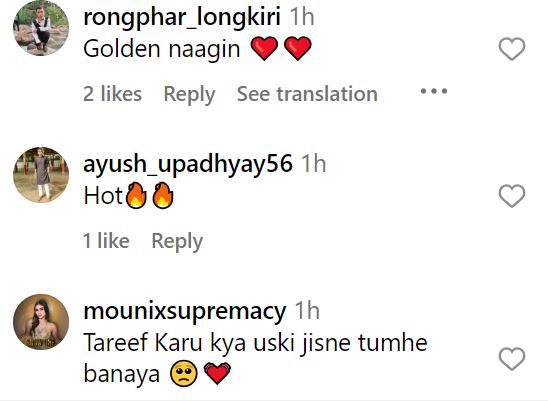The image size is (548, 401).
Task: Open rongphar_longkiri's profile picture
Action: (x=41, y=28)
